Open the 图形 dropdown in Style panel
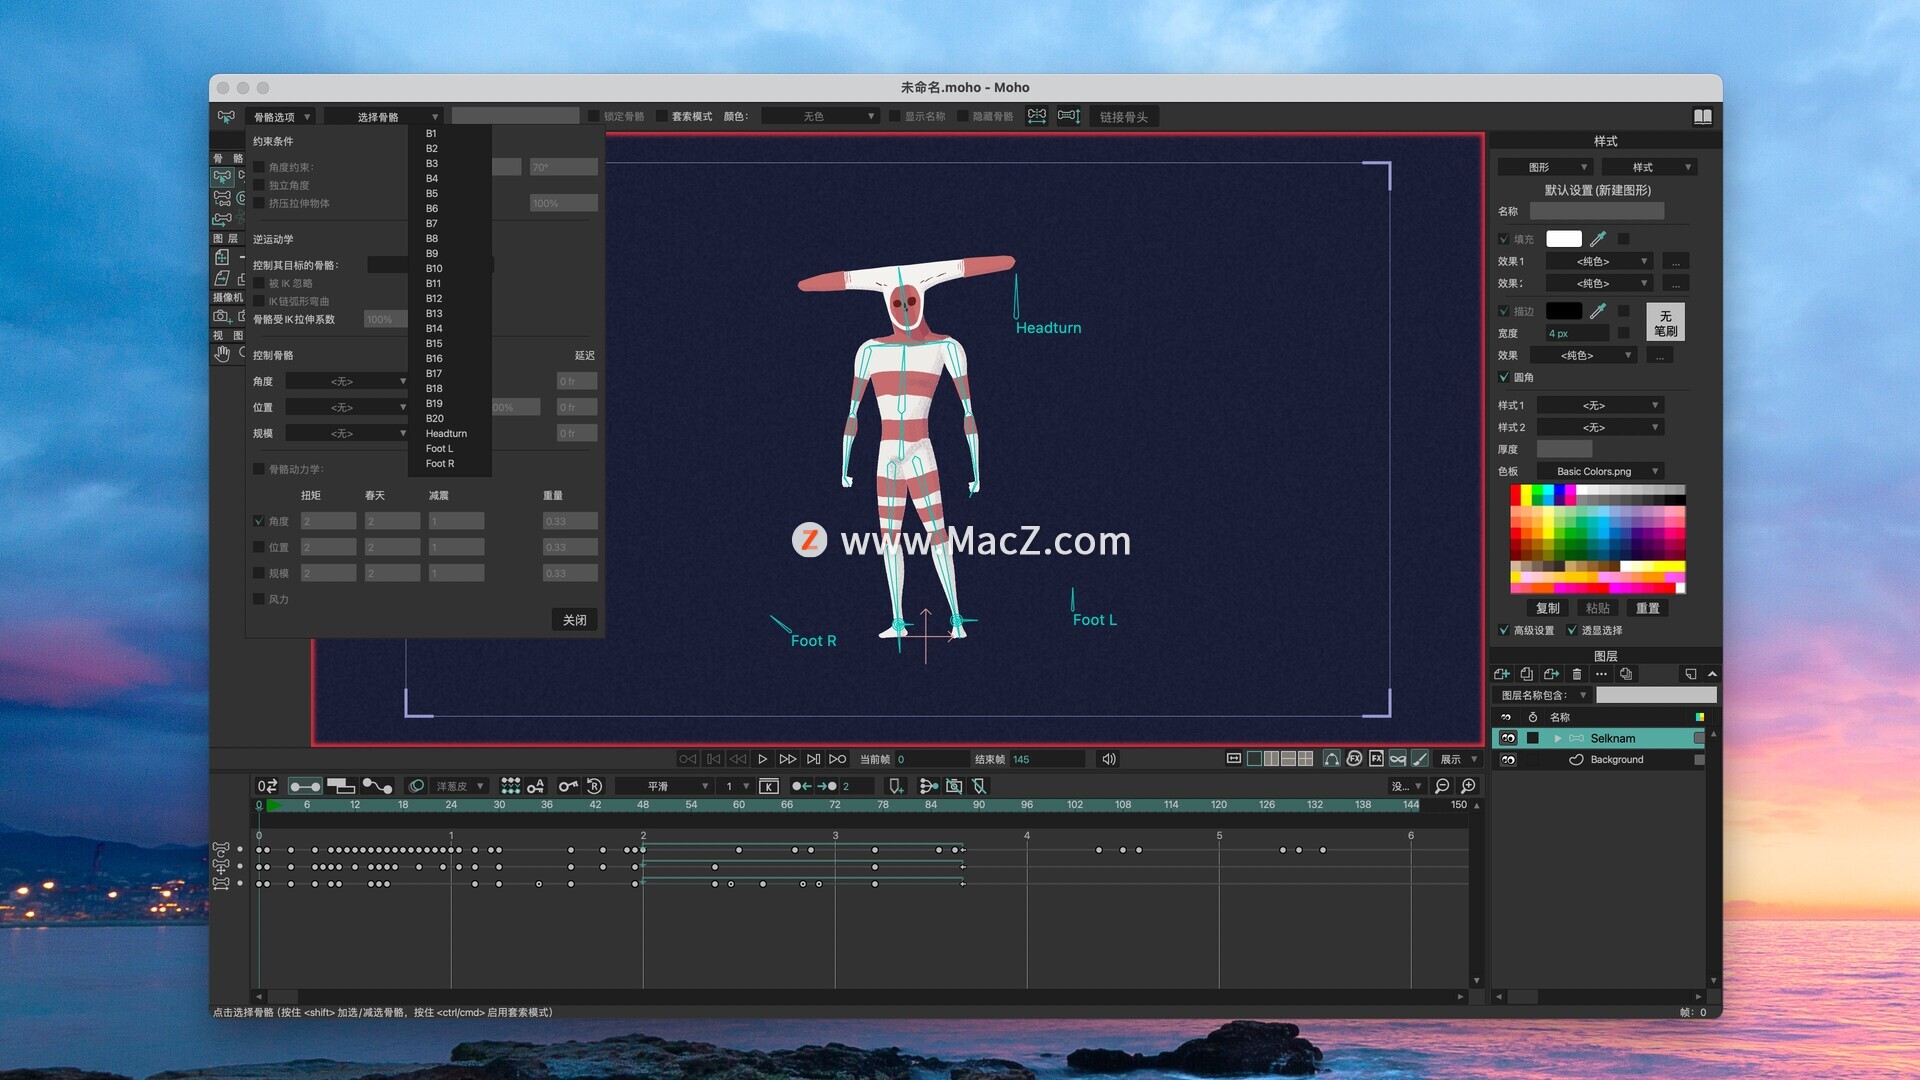 tap(1544, 167)
